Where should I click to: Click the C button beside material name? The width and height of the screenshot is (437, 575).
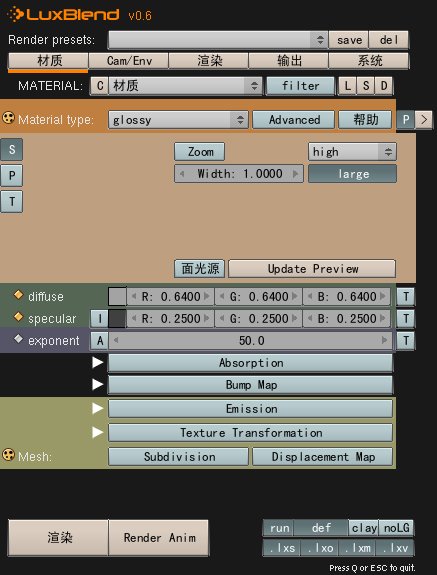coord(100,86)
